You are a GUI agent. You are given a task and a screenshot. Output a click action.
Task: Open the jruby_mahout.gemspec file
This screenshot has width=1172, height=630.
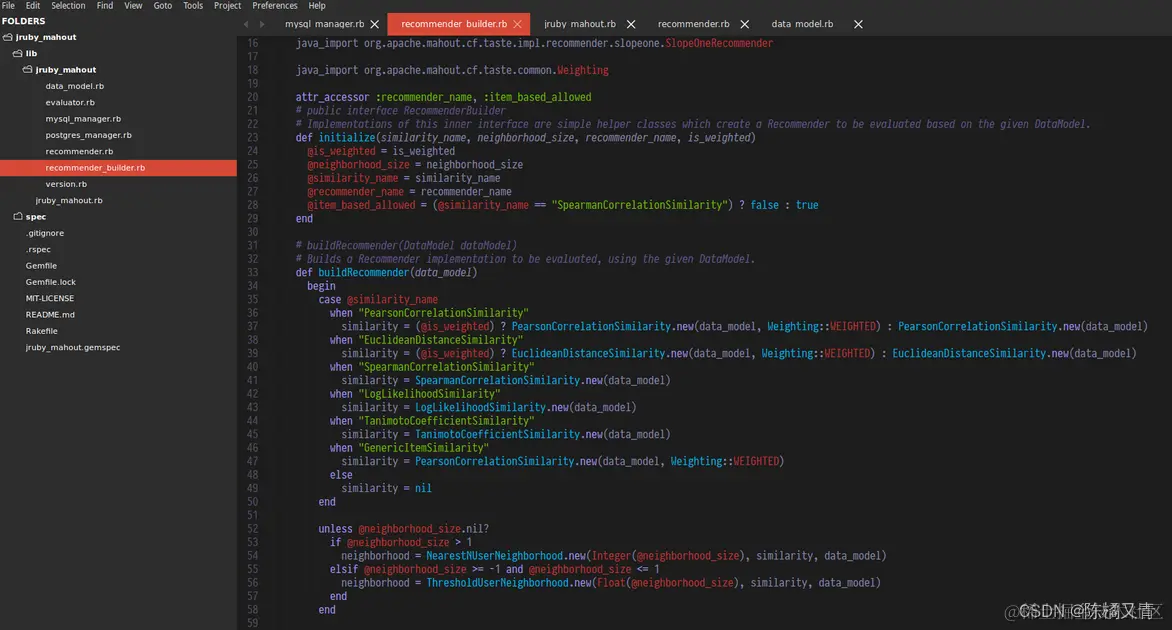(73, 348)
